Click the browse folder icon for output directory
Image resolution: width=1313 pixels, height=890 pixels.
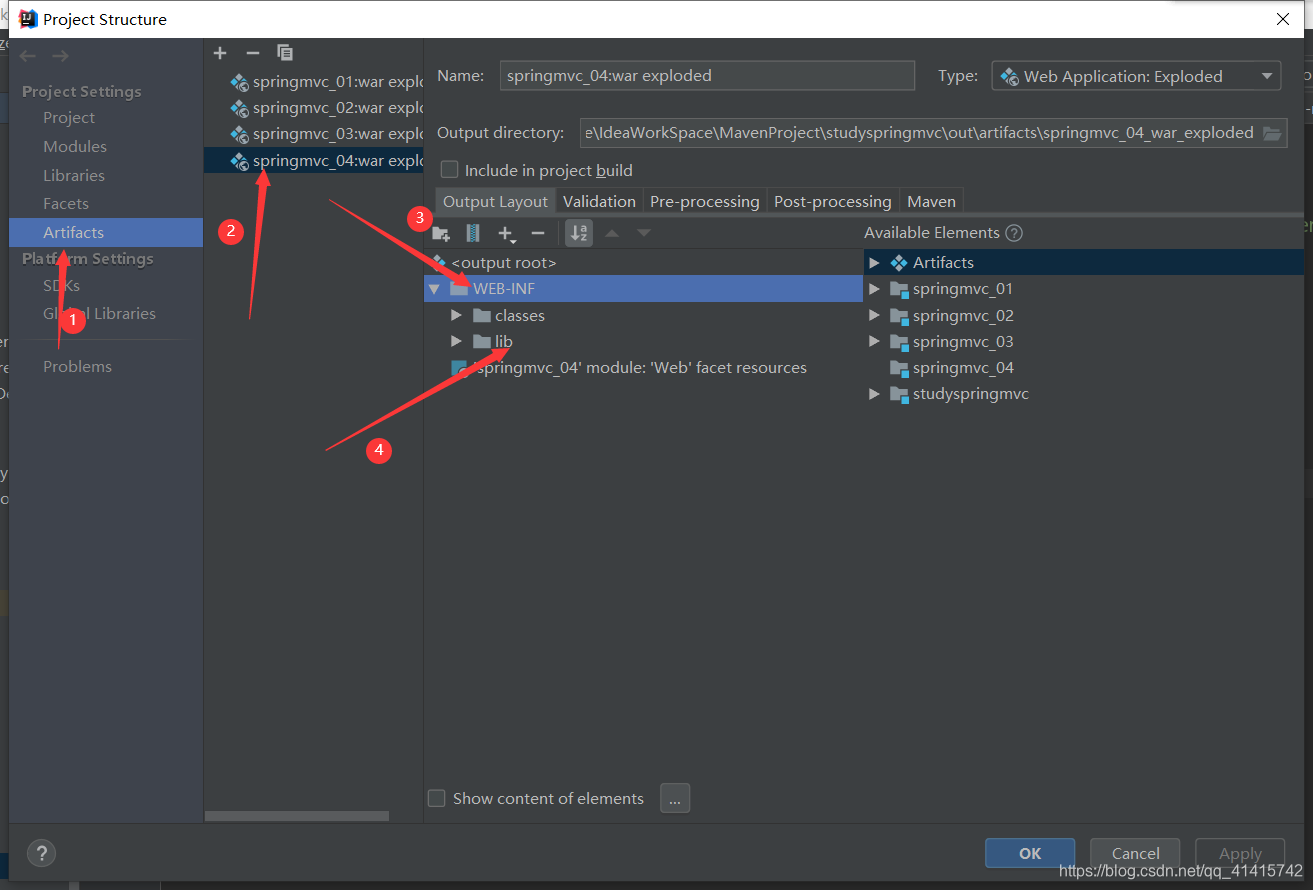point(1272,133)
